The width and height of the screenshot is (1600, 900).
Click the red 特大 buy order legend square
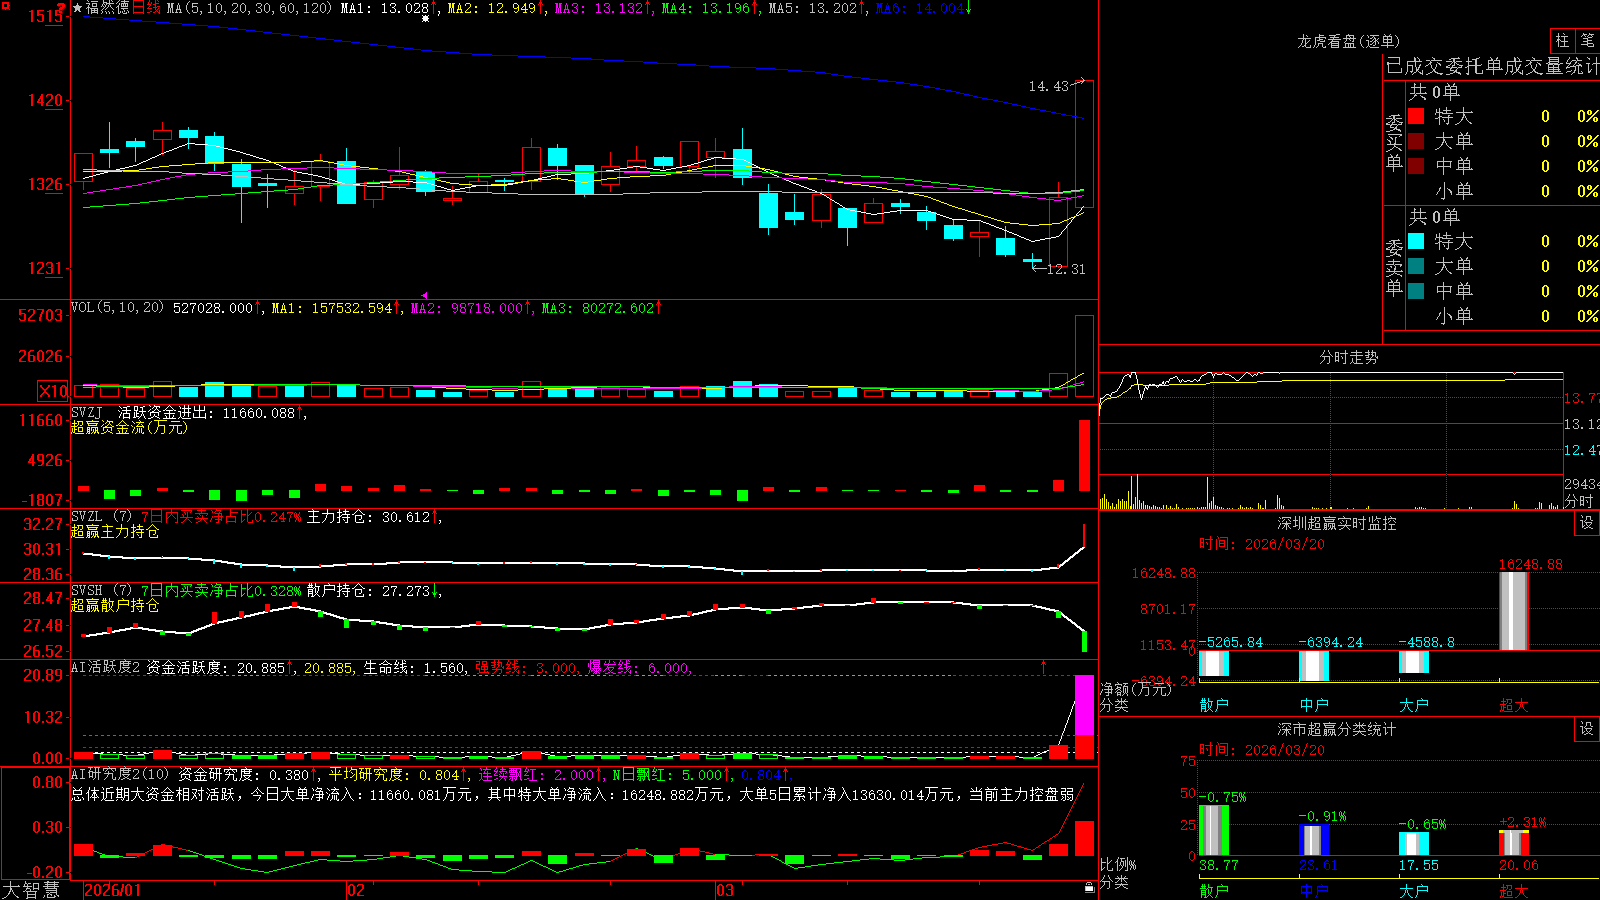tap(1416, 116)
